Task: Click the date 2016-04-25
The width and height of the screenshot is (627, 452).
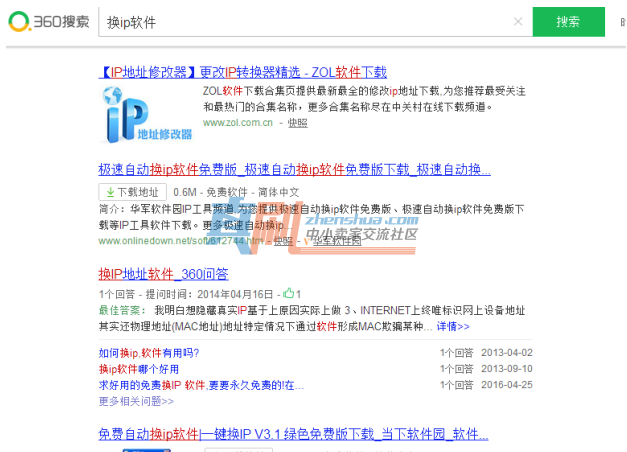Action: click(x=507, y=385)
